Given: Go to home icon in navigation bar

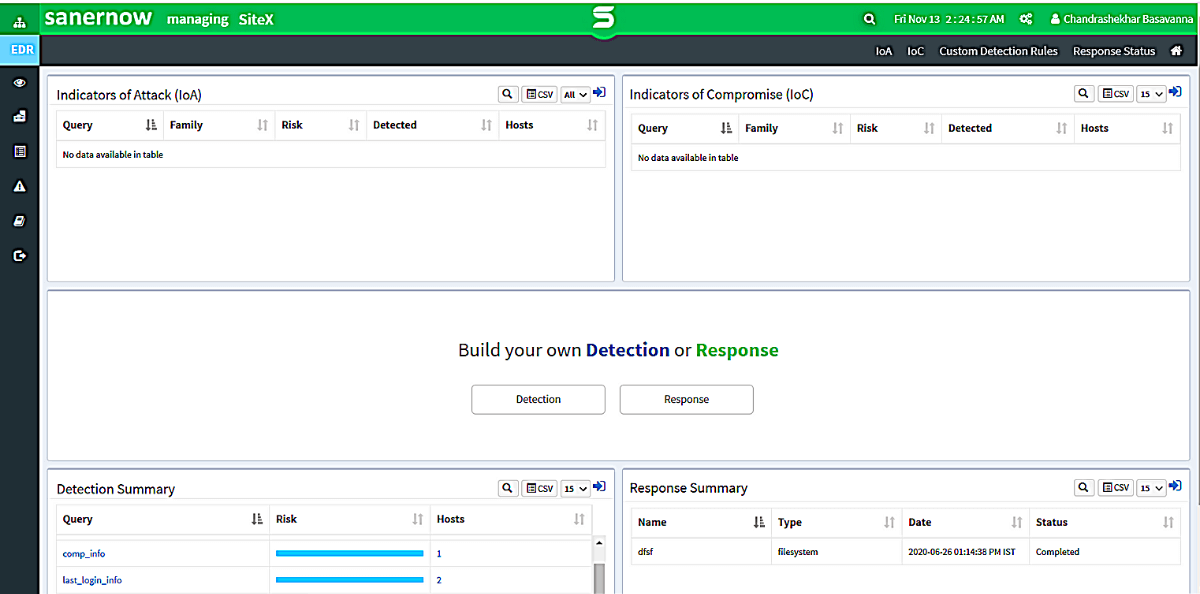Looking at the screenshot, I should click(x=1177, y=51).
